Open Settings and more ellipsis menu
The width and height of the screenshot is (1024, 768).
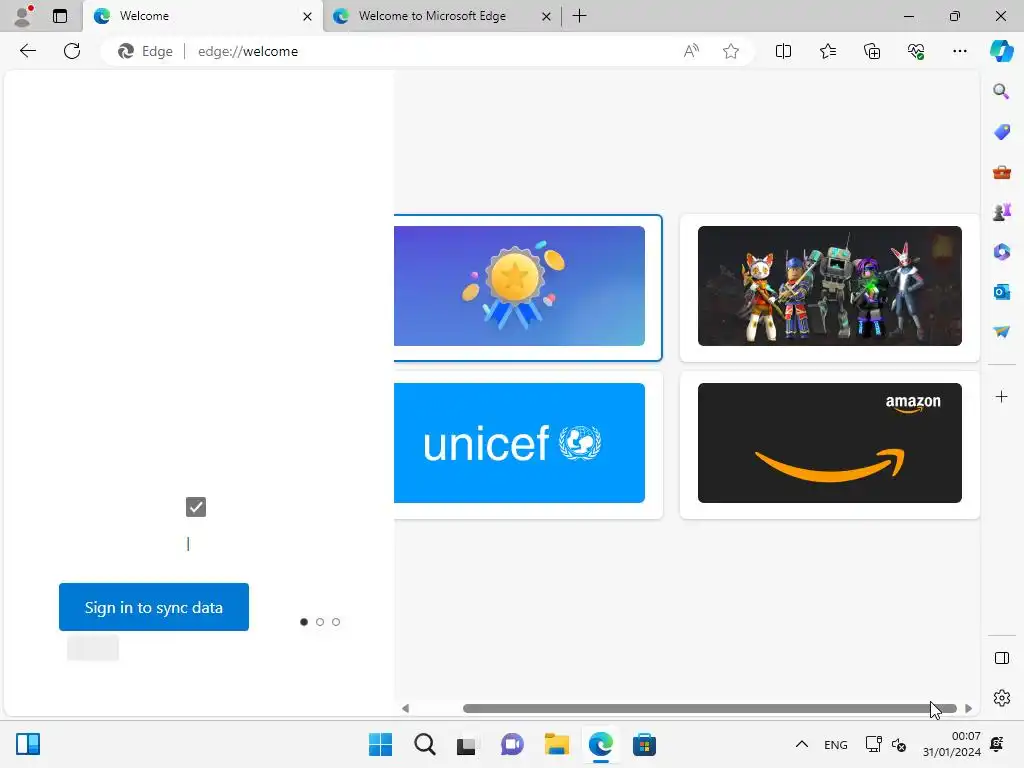click(959, 51)
